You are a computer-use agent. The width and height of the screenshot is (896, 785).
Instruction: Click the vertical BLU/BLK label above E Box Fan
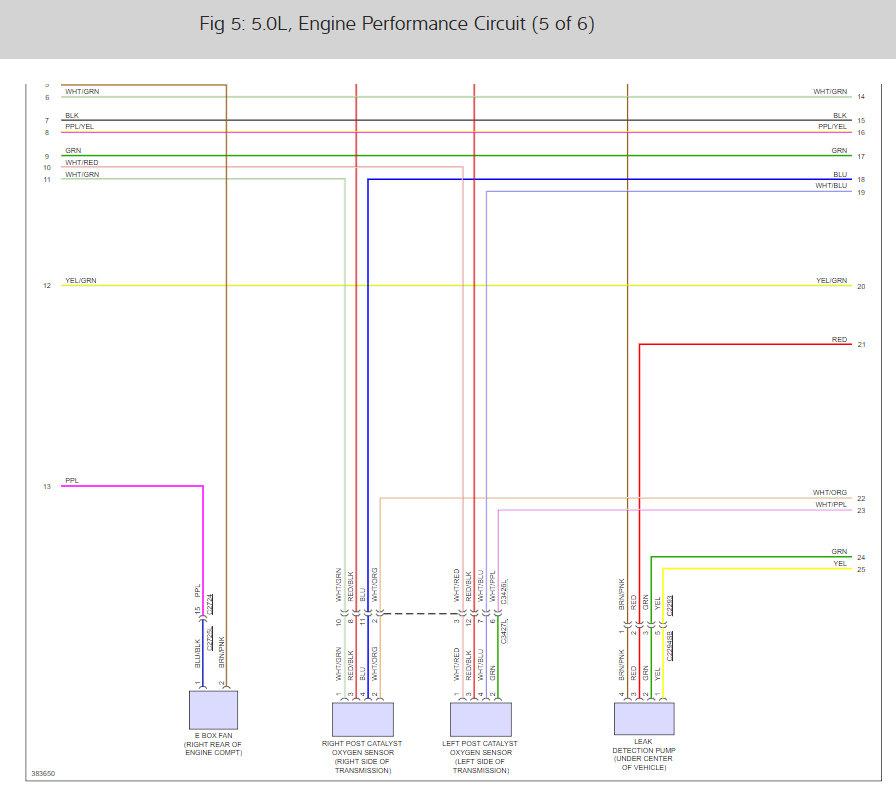[x=198, y=654]
